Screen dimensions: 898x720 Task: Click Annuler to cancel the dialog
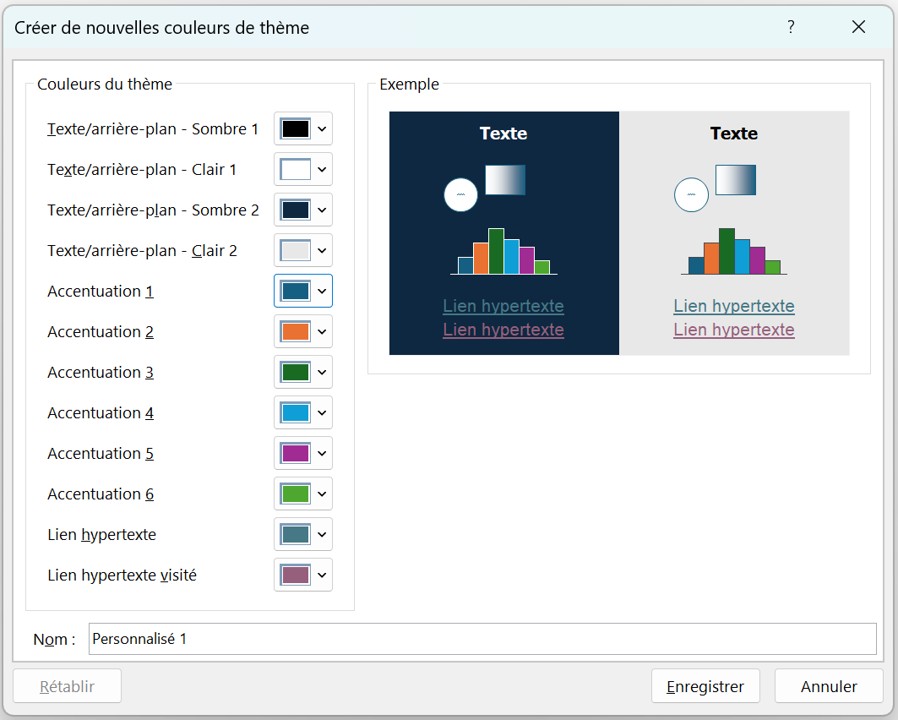828,687
